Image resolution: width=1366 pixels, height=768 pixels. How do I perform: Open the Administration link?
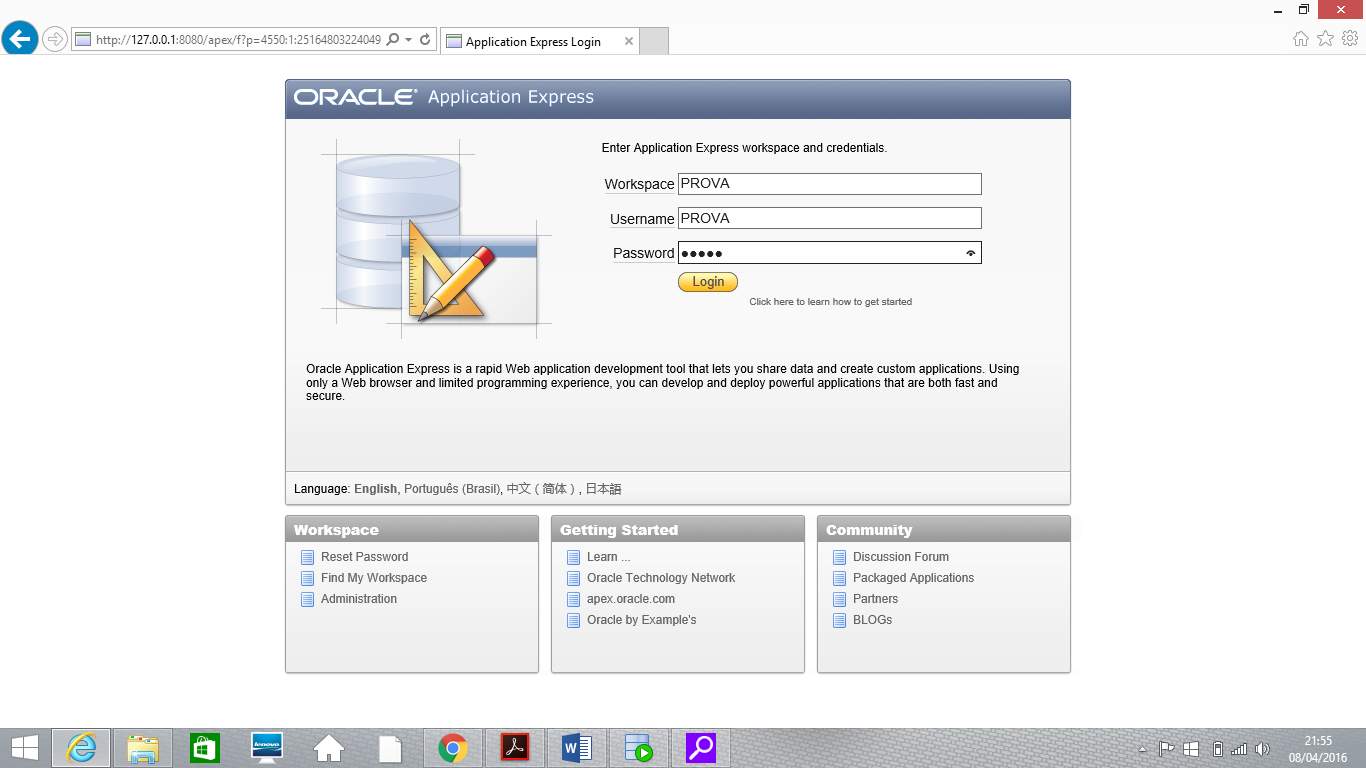(359, 599)
